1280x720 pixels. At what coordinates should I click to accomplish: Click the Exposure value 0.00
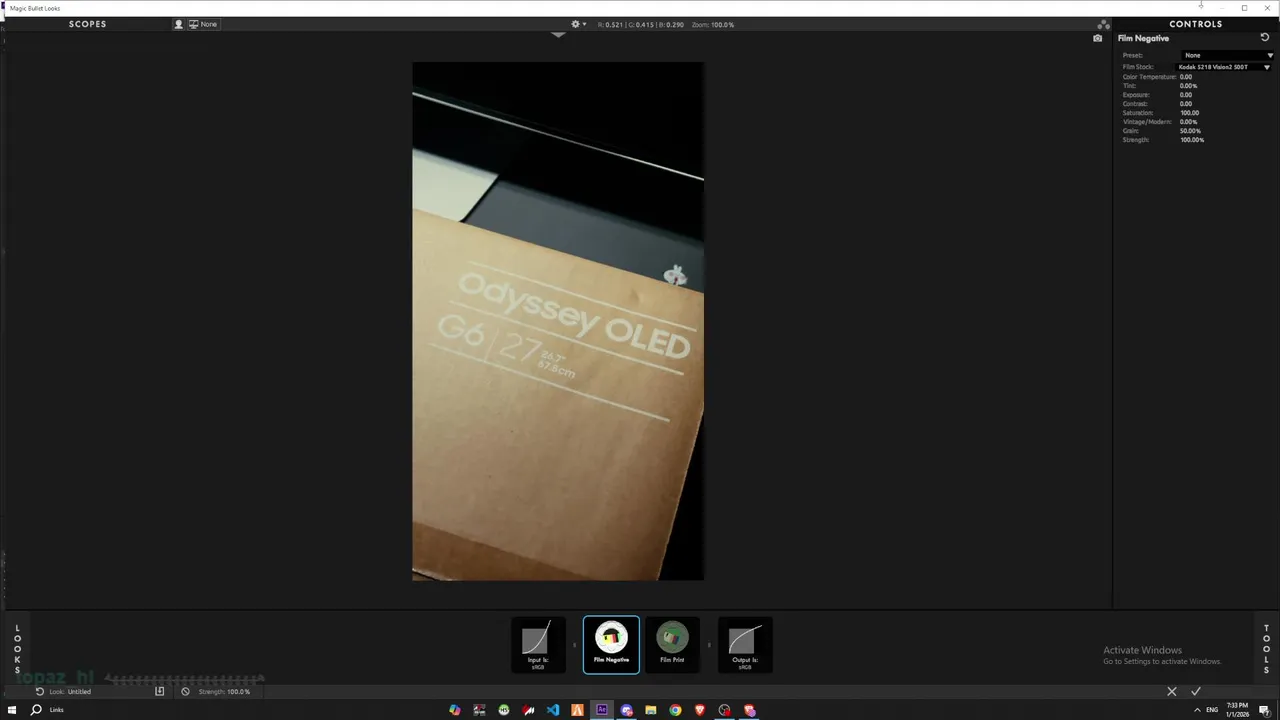[x=1186, y=95]
